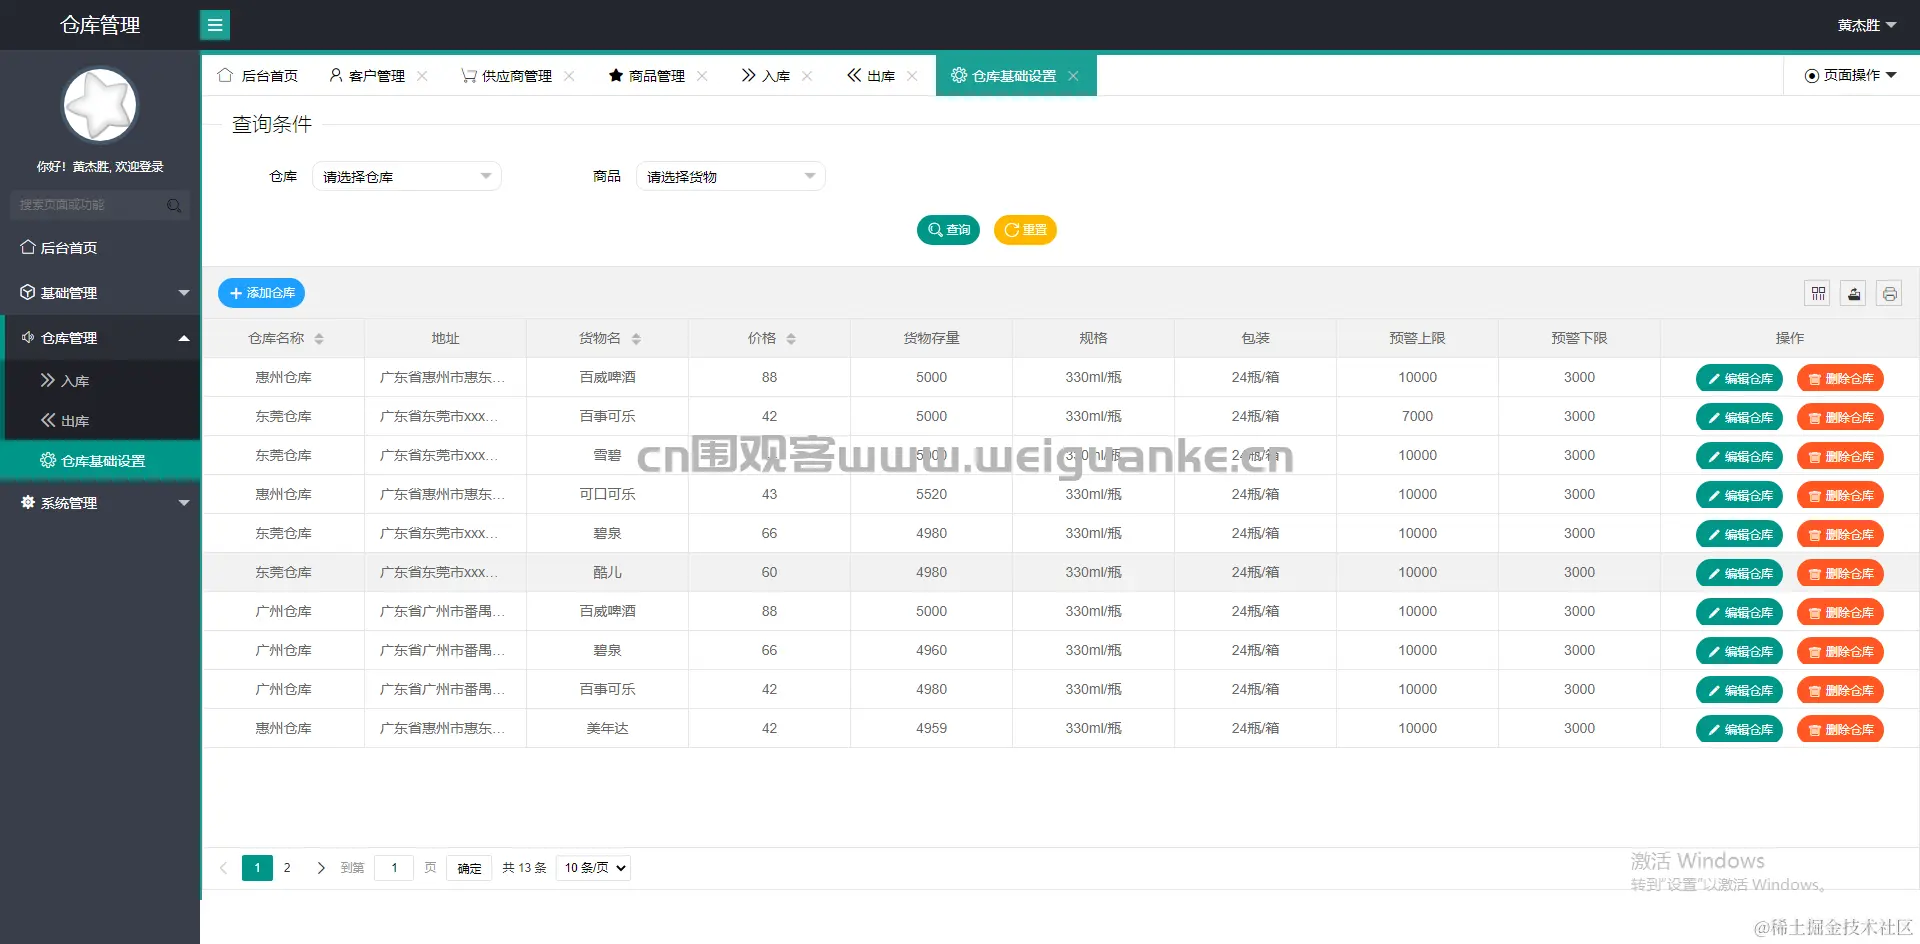The image size is (1920, 944).
Task: Open the 入库 sidebar item
Action: pos(100,381)
